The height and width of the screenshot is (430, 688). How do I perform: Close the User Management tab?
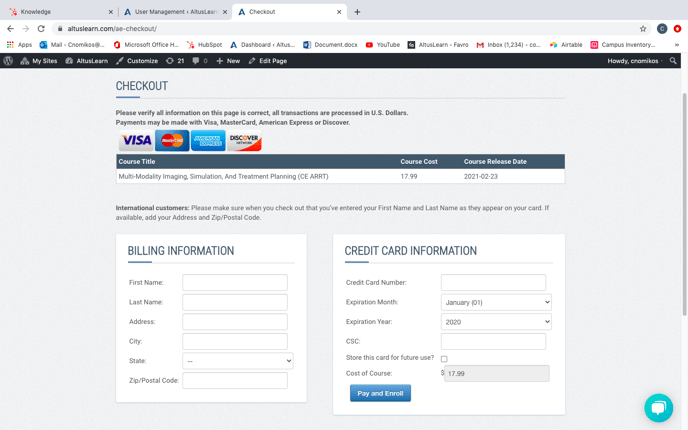click(x=225, y=12)
